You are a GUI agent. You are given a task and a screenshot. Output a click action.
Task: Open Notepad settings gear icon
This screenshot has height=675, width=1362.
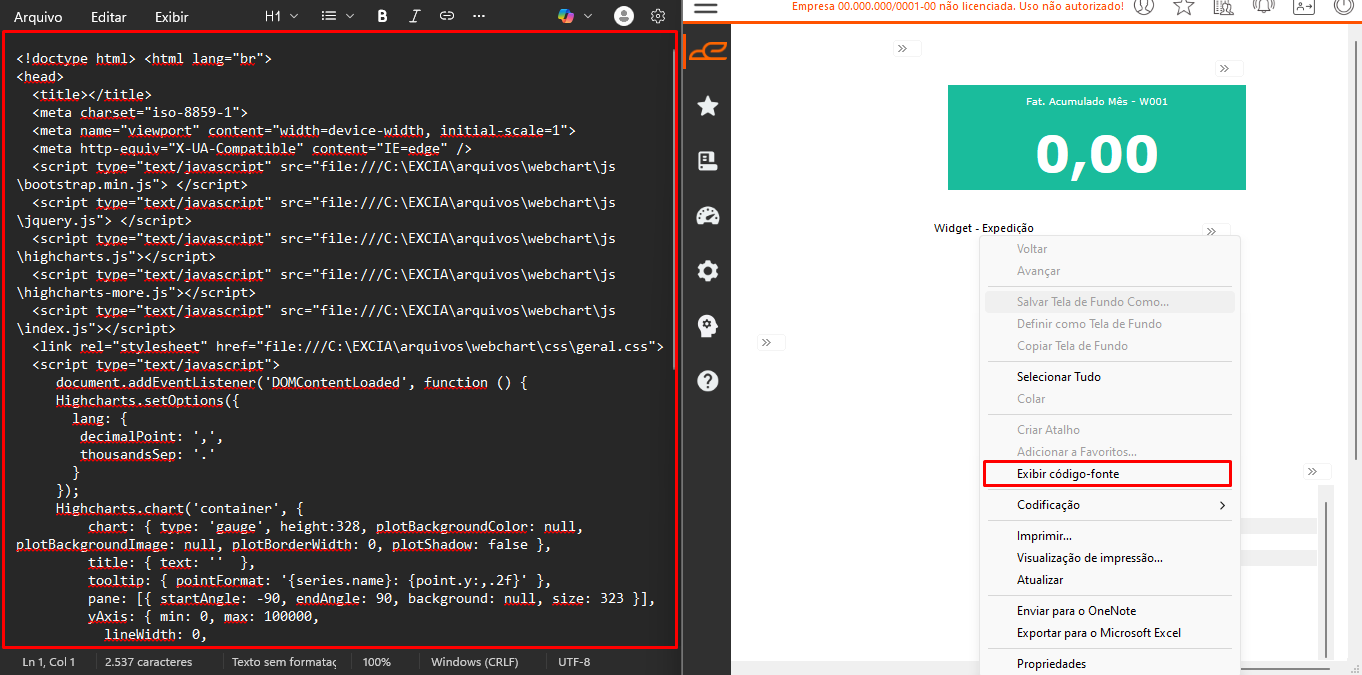657,16
